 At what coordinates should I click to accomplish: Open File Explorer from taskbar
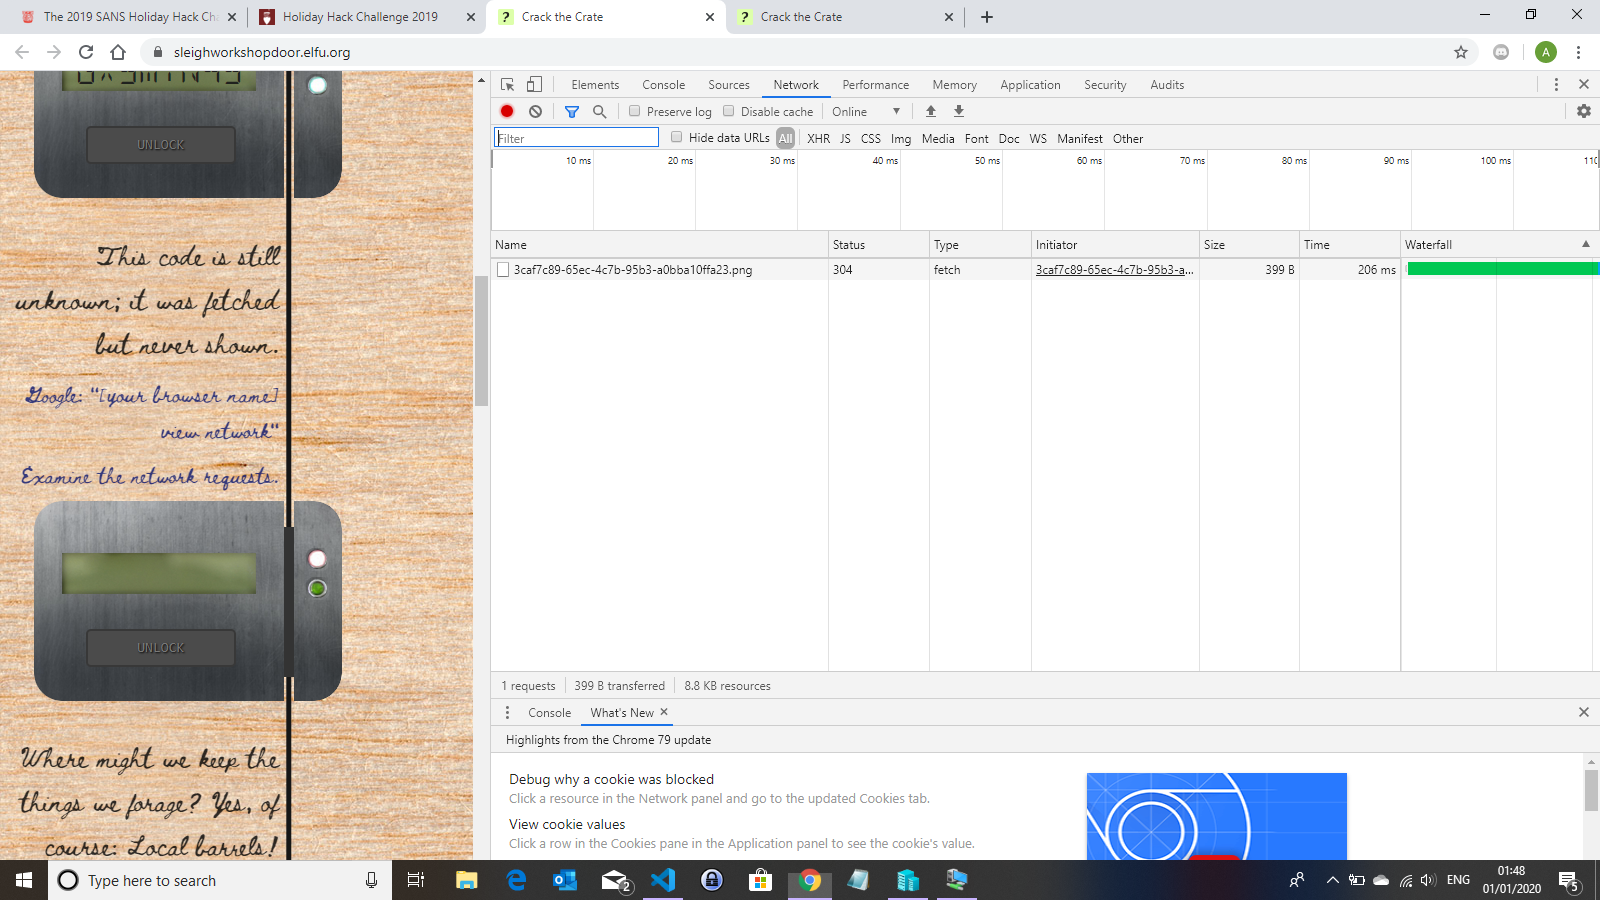pos(467,880)
